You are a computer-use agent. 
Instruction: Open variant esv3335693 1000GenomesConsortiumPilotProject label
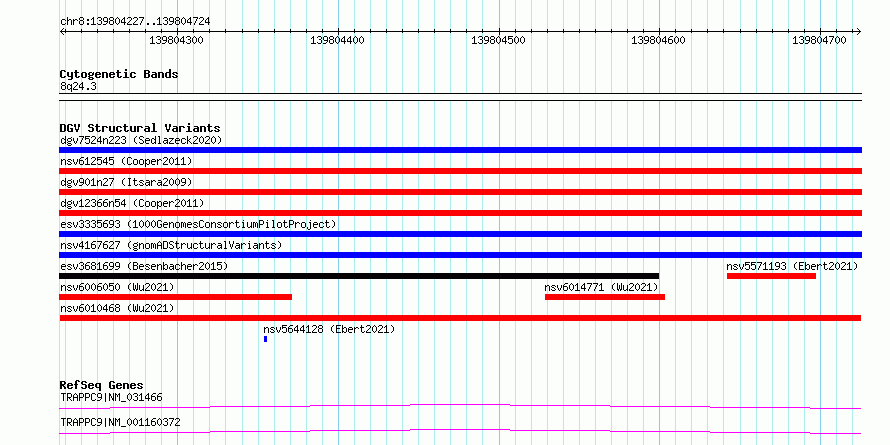point(198,224)
